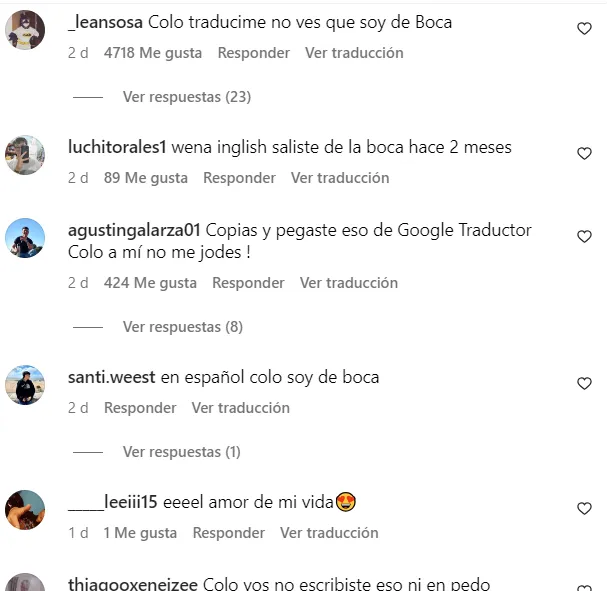Show the 8 replies to agustingalarza01
607x591 pixels.
[x=183, y=327]
